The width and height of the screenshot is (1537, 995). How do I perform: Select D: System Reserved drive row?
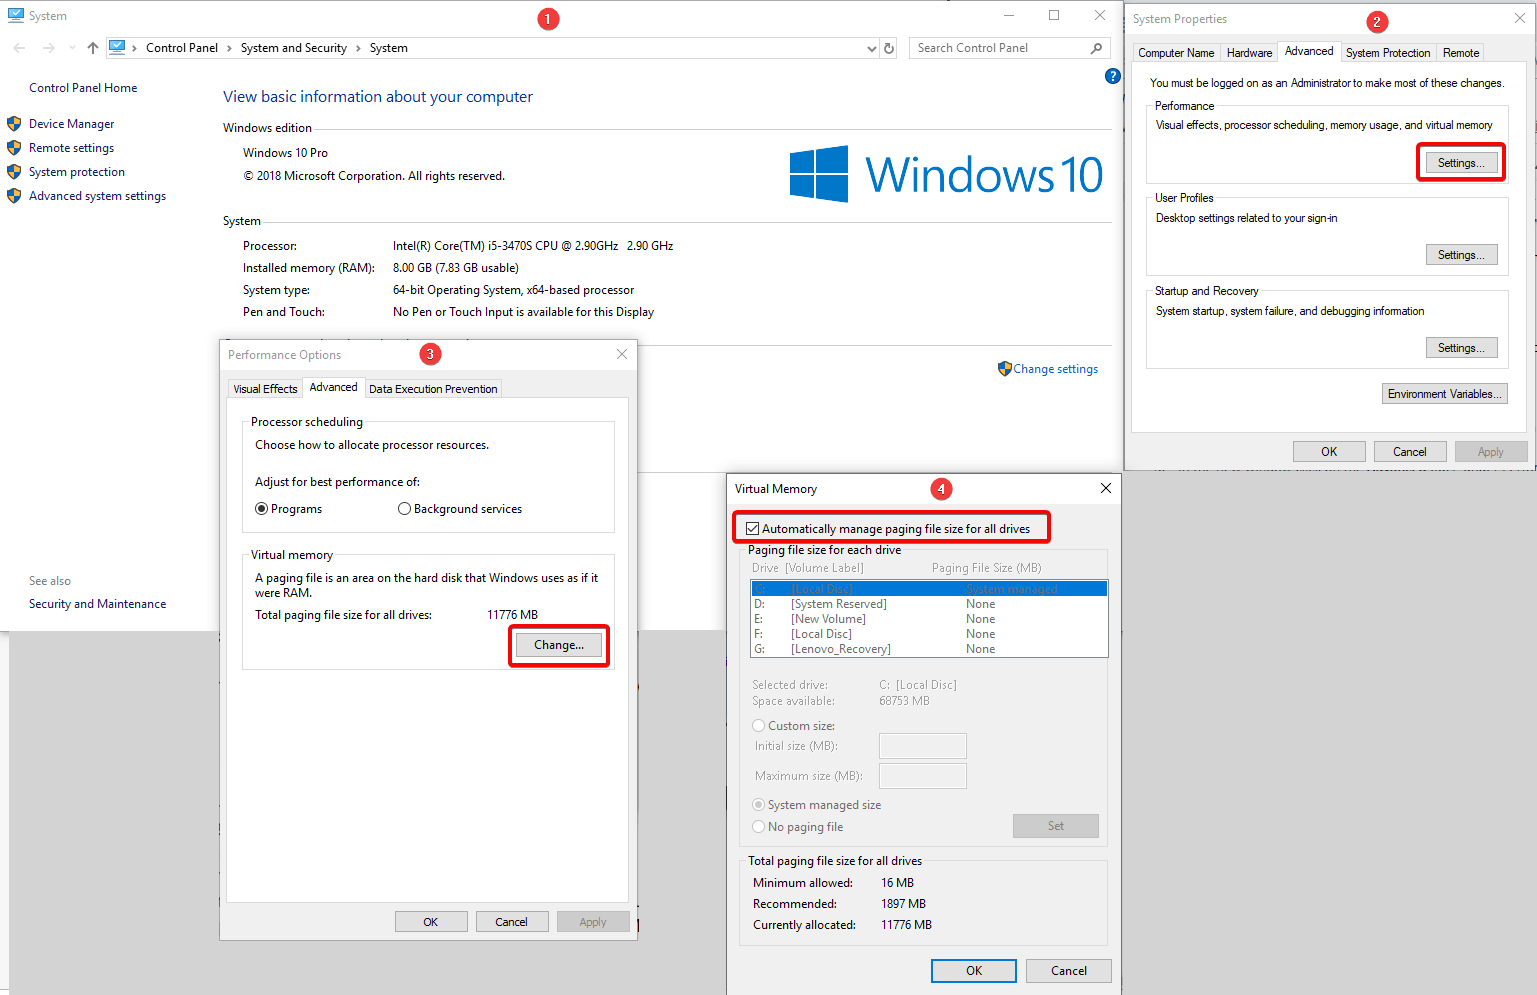point(929,604)
